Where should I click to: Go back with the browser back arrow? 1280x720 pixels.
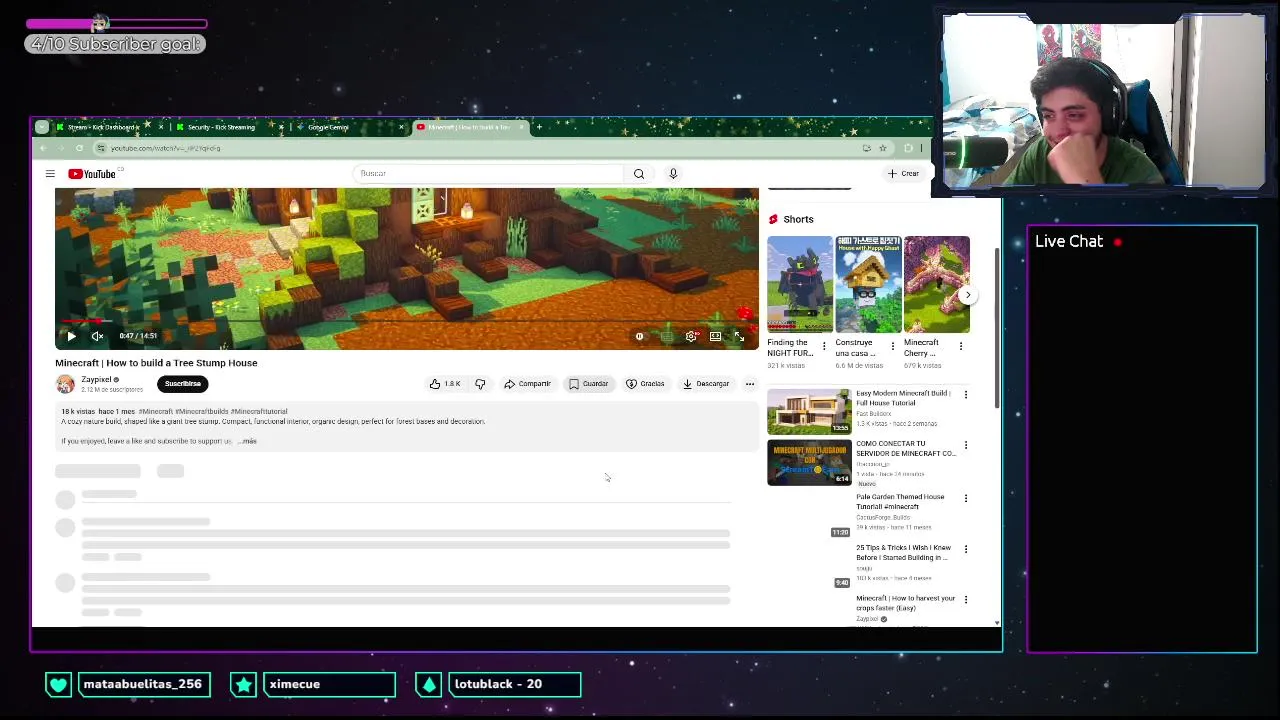coord(42,148)
